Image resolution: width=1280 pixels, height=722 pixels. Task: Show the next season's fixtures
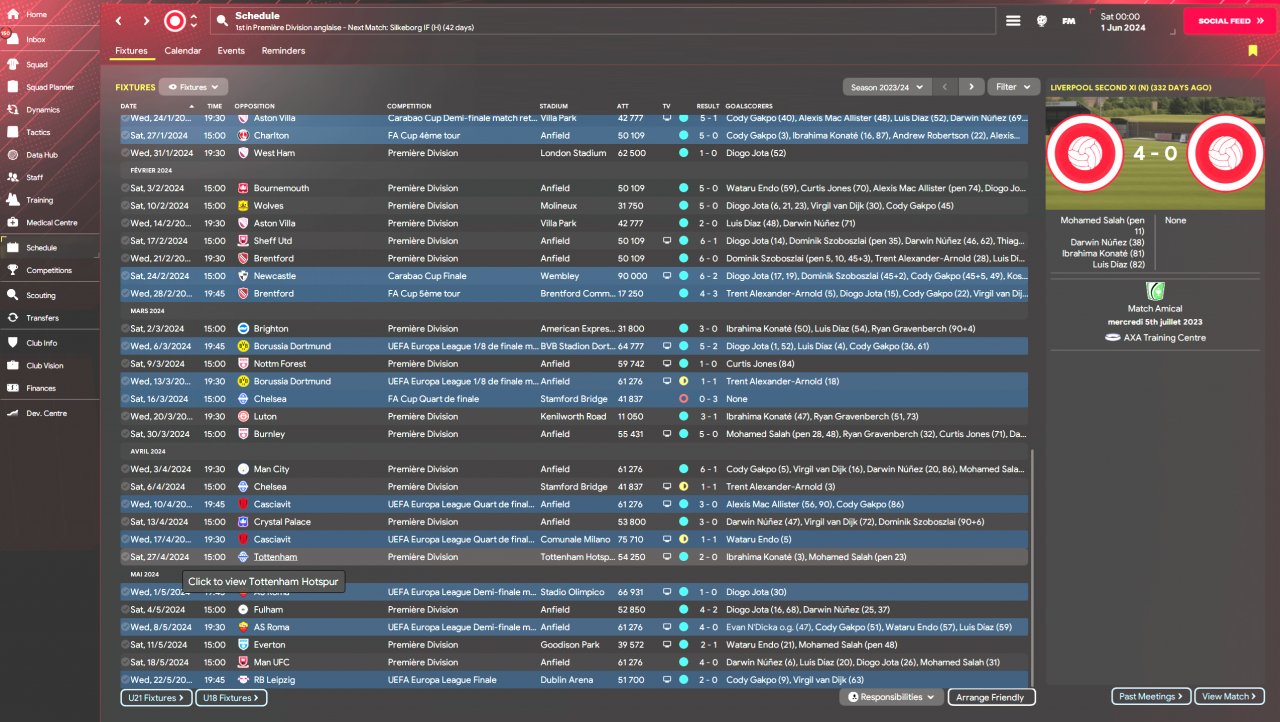971,87
